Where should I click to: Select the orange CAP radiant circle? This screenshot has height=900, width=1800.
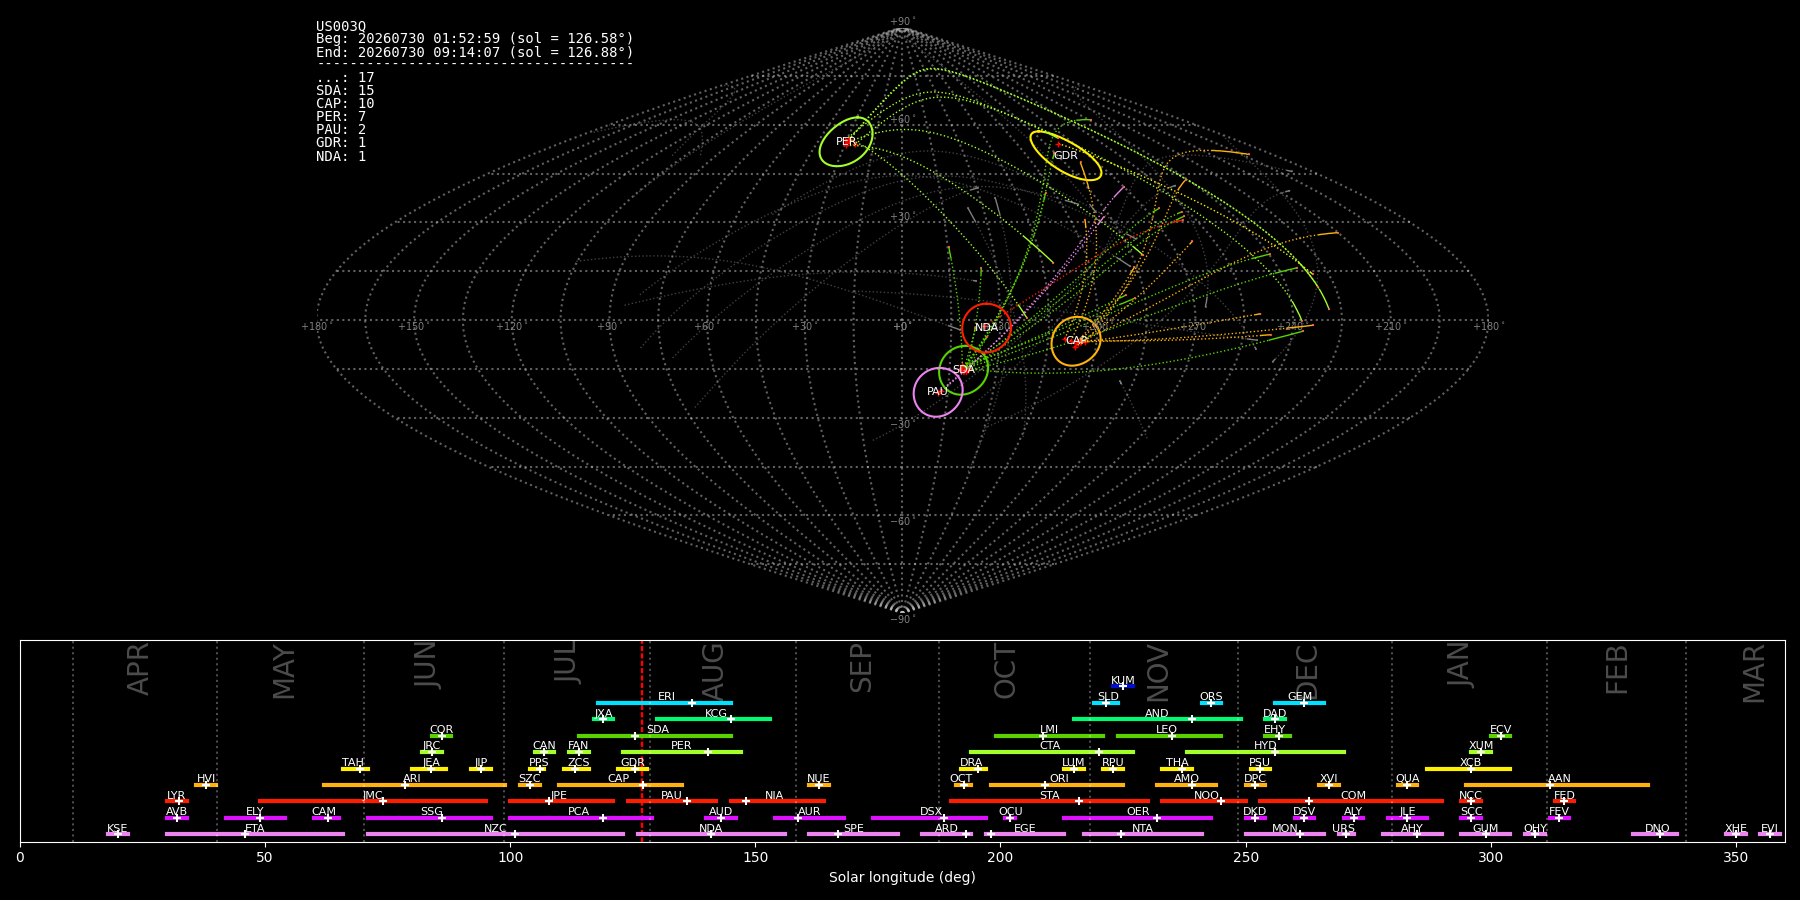click(x=1076, y=341)
